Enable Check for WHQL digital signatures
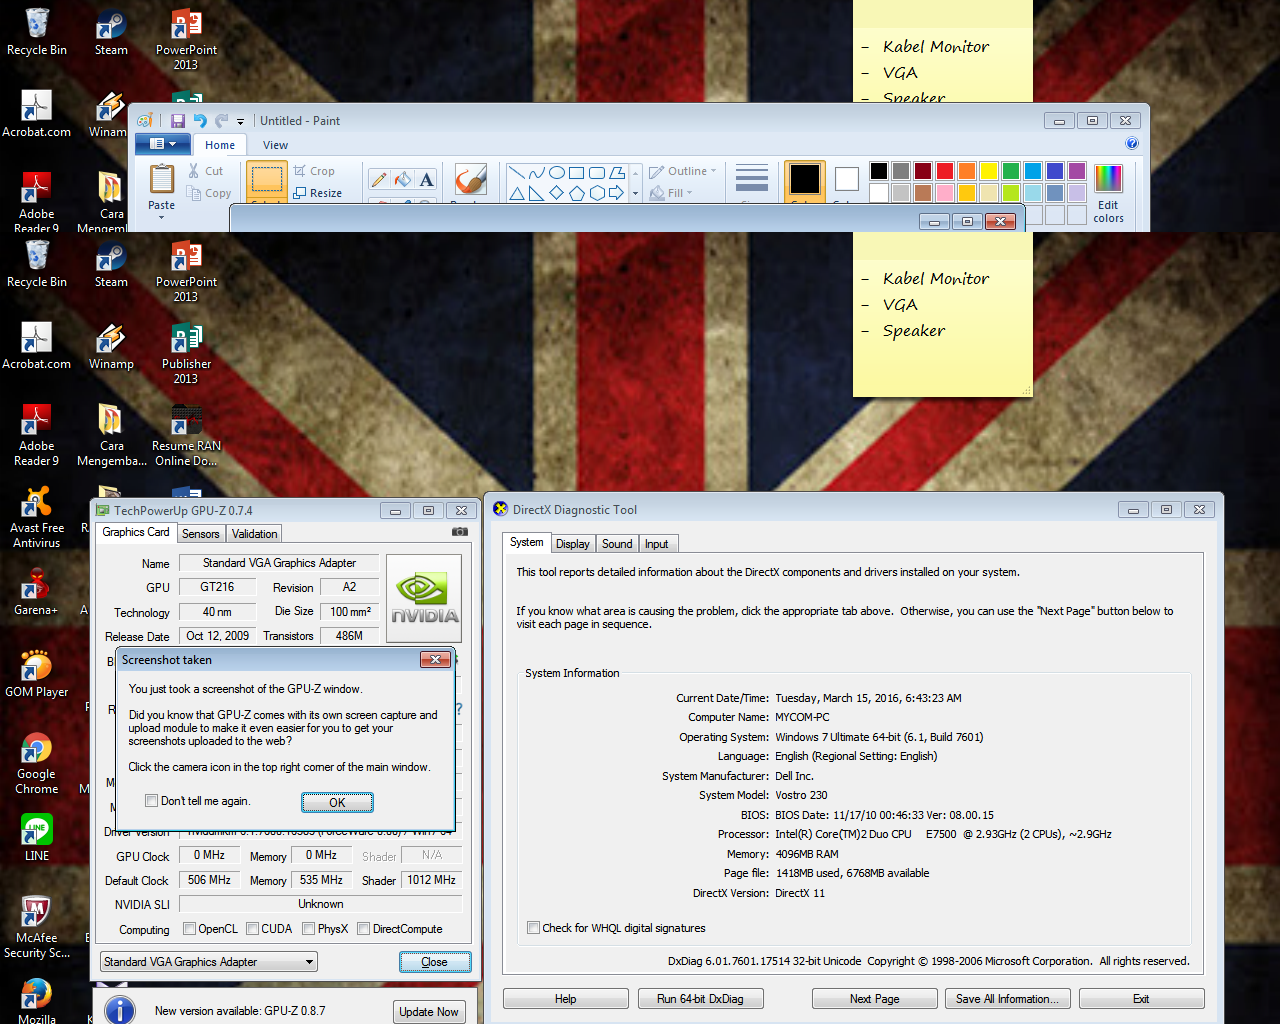This screenshot has width=1280, height=1024. 534,928
